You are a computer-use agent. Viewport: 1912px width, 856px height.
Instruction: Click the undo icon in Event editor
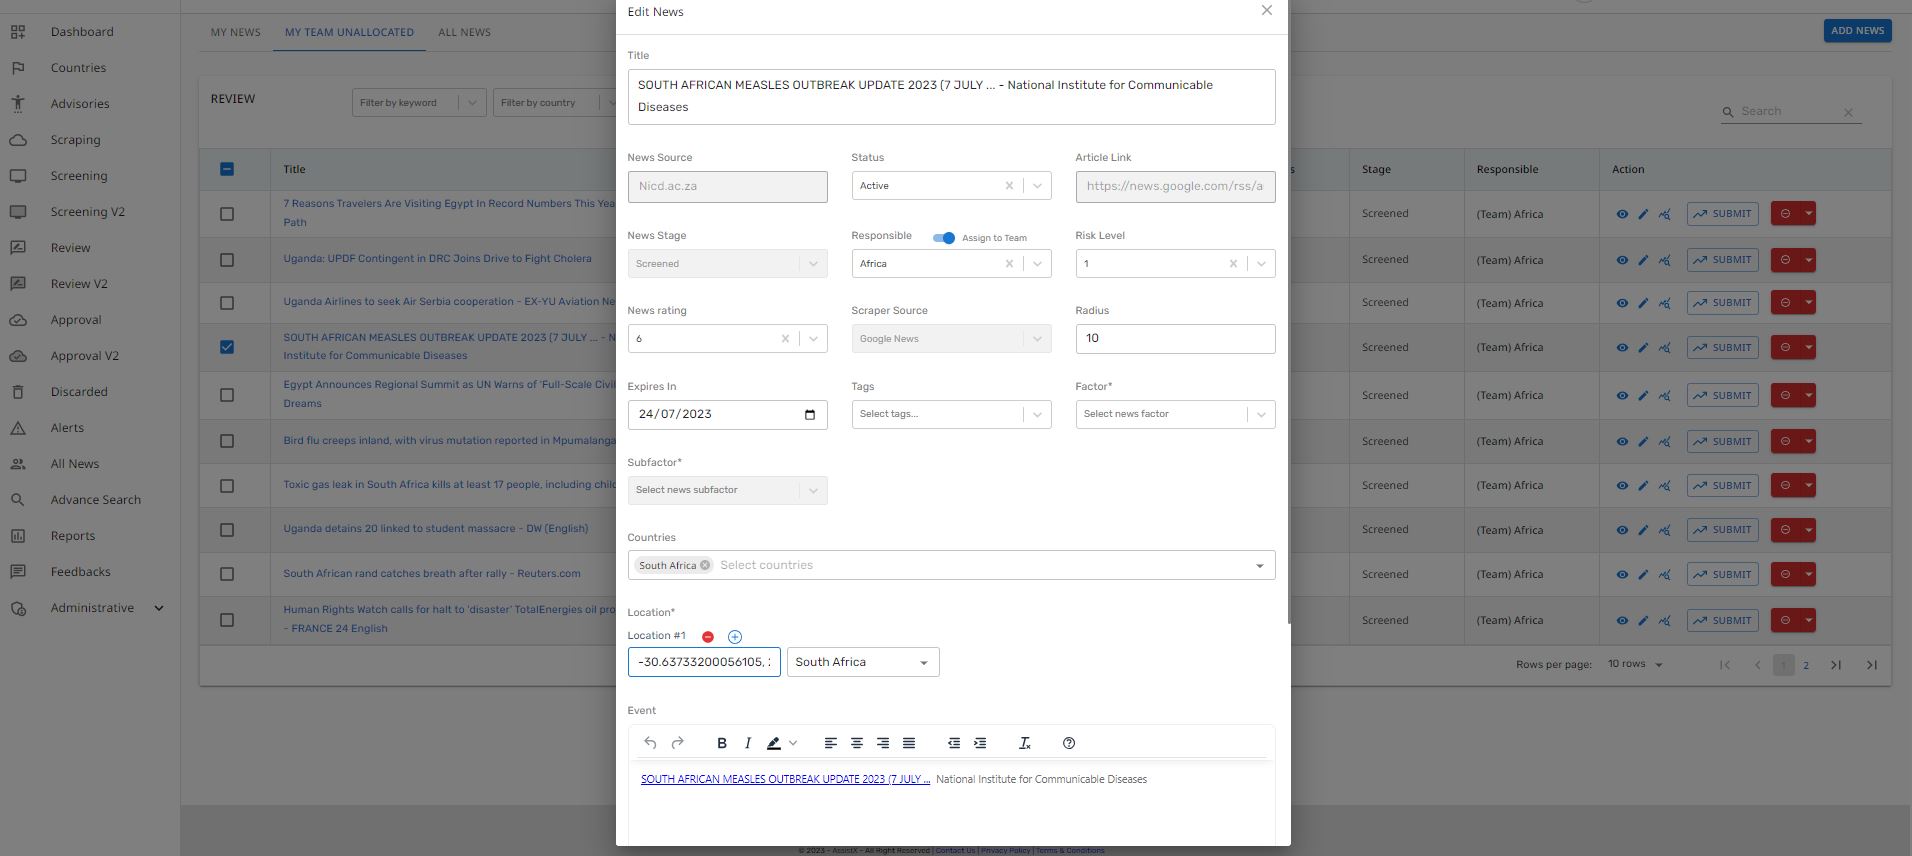coord(650,743)
